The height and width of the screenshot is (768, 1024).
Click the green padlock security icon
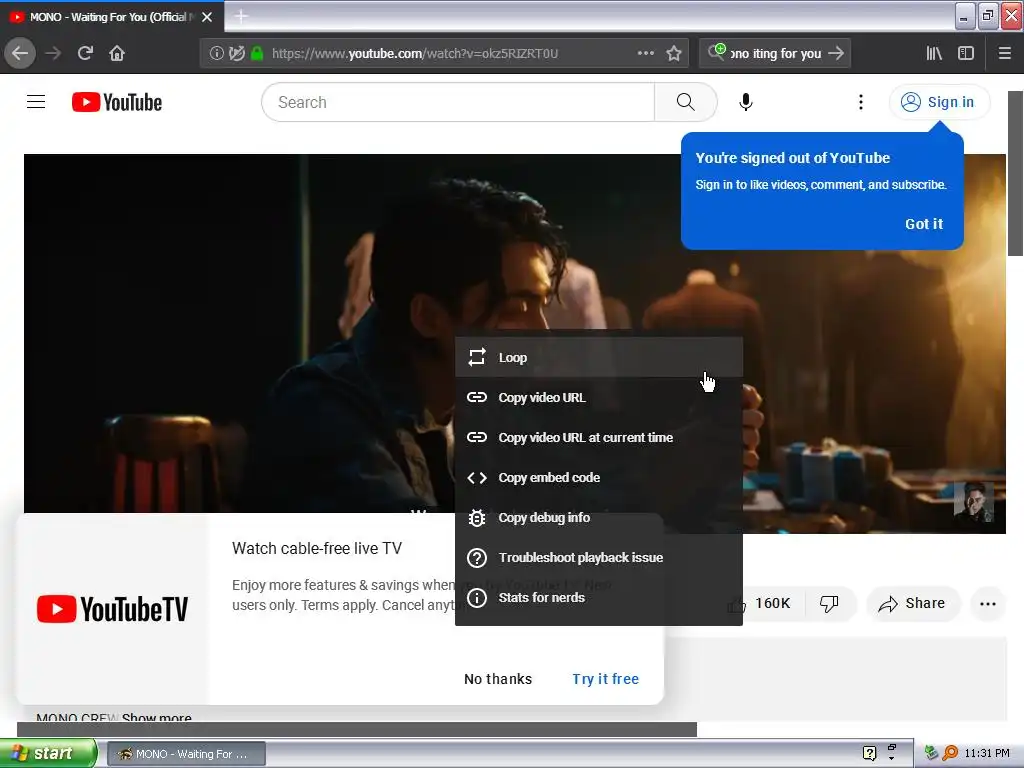257,53
